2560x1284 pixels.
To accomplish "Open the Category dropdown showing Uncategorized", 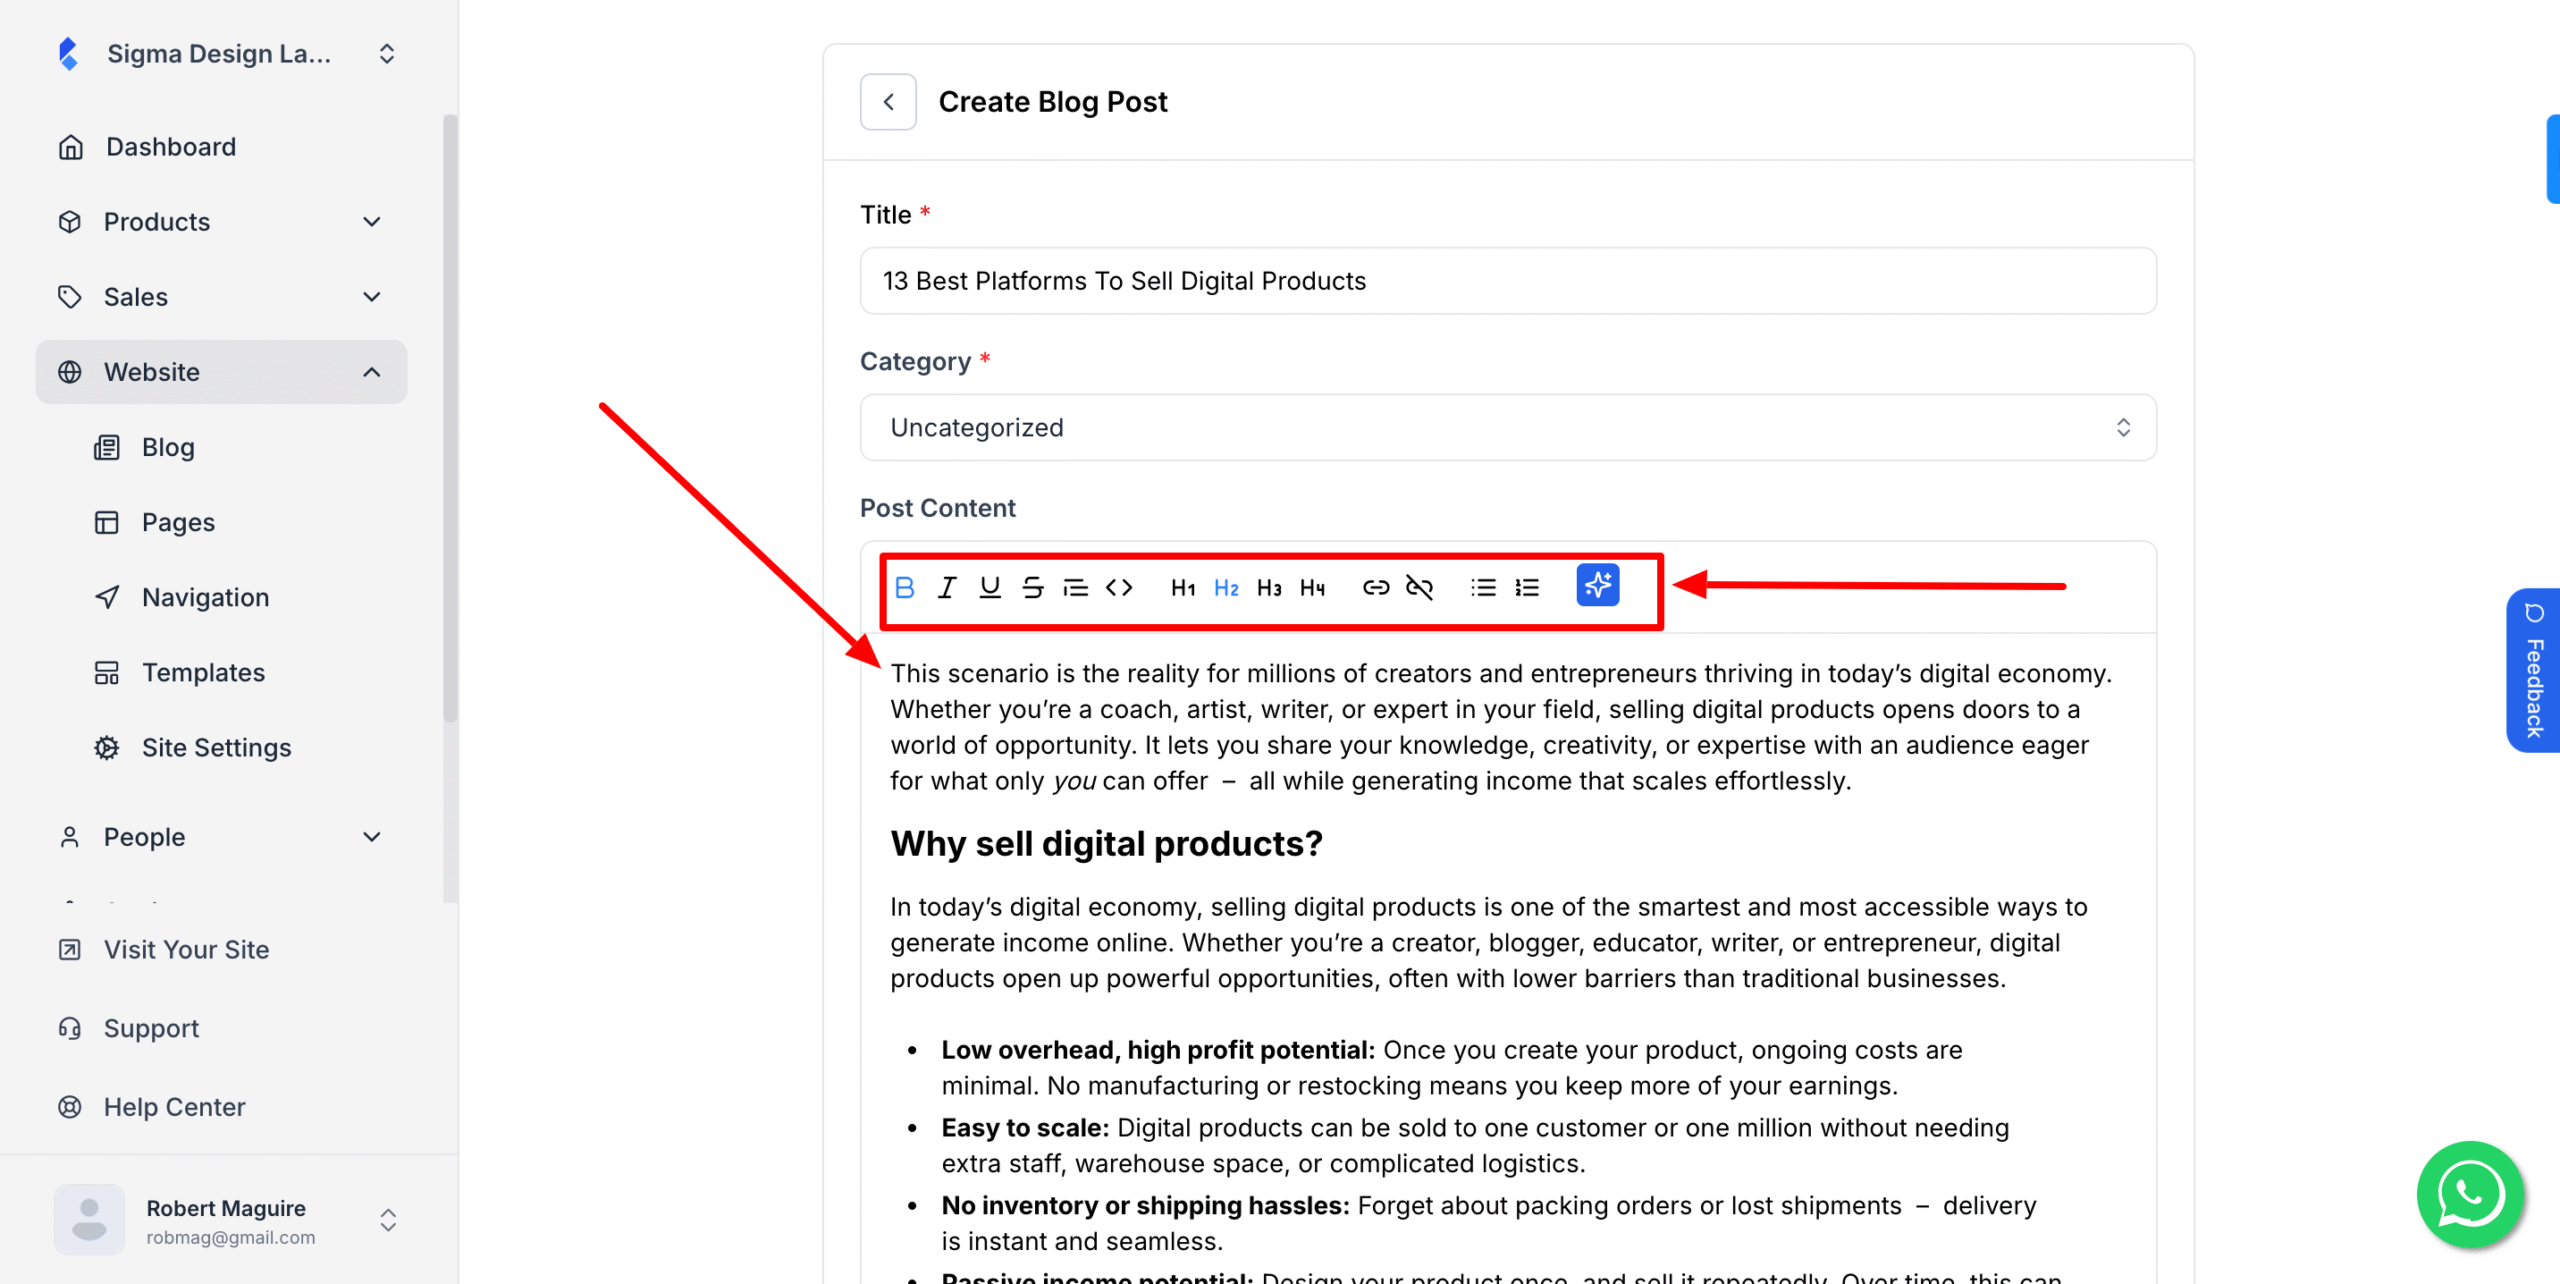I will (x=1508, y=427).
